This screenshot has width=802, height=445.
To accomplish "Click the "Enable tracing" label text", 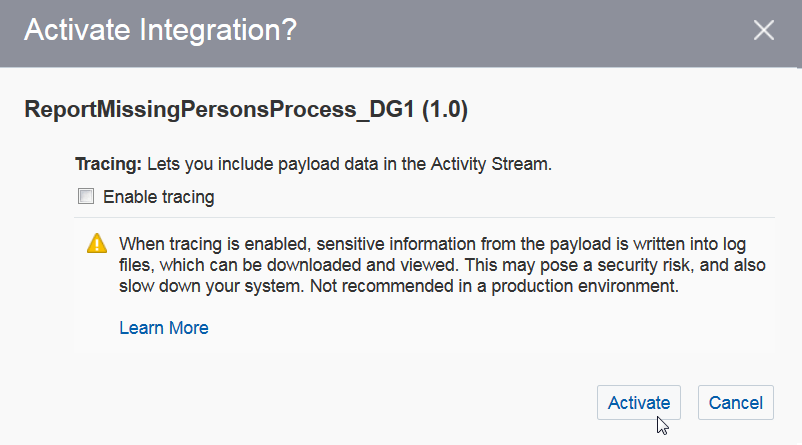I will coord(158,197).
